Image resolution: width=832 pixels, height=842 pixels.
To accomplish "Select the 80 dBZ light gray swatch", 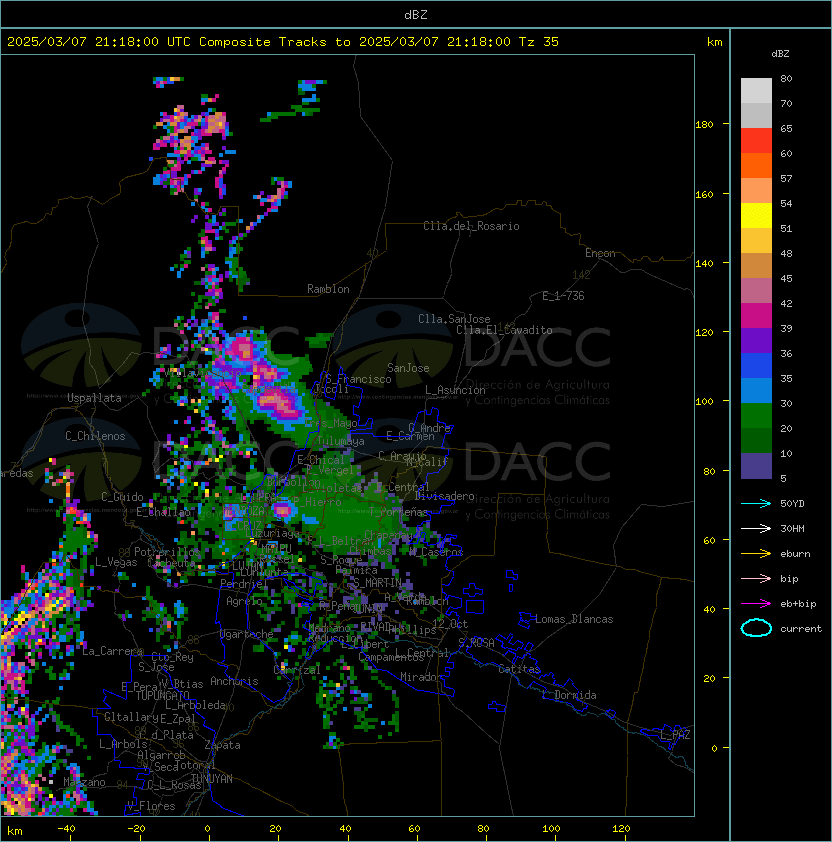I will point(756,91).
